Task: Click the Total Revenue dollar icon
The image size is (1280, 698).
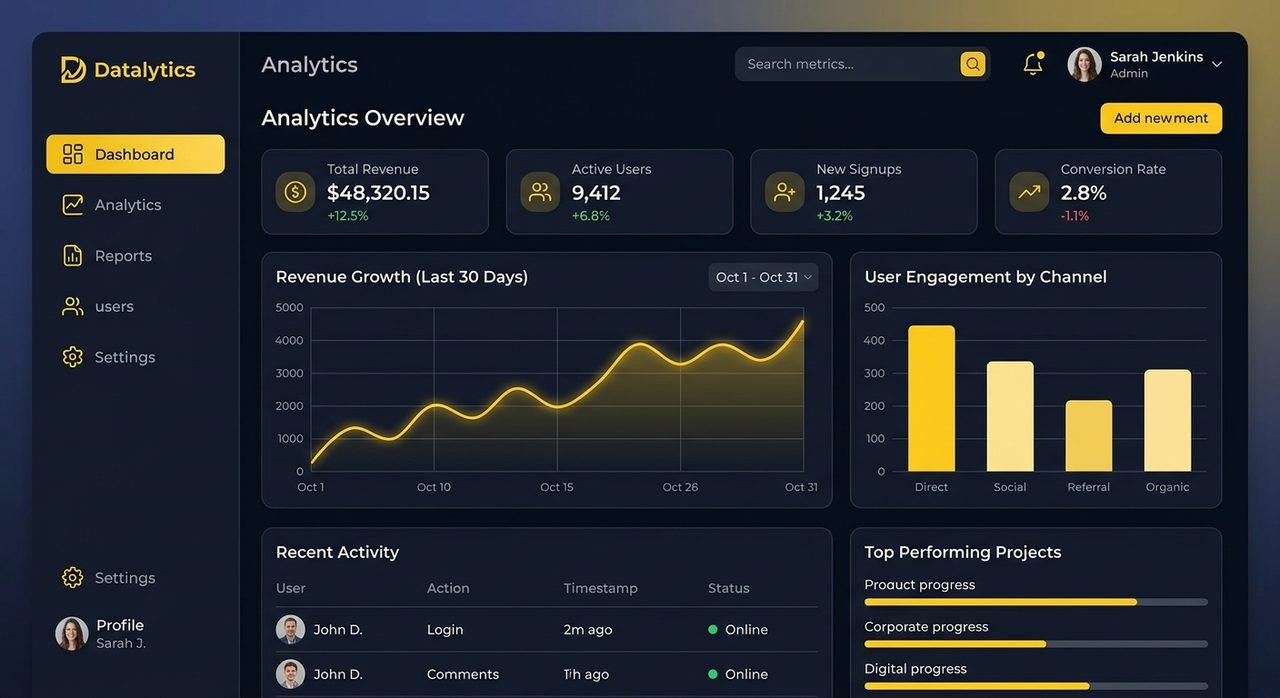Action: [295, 192]
